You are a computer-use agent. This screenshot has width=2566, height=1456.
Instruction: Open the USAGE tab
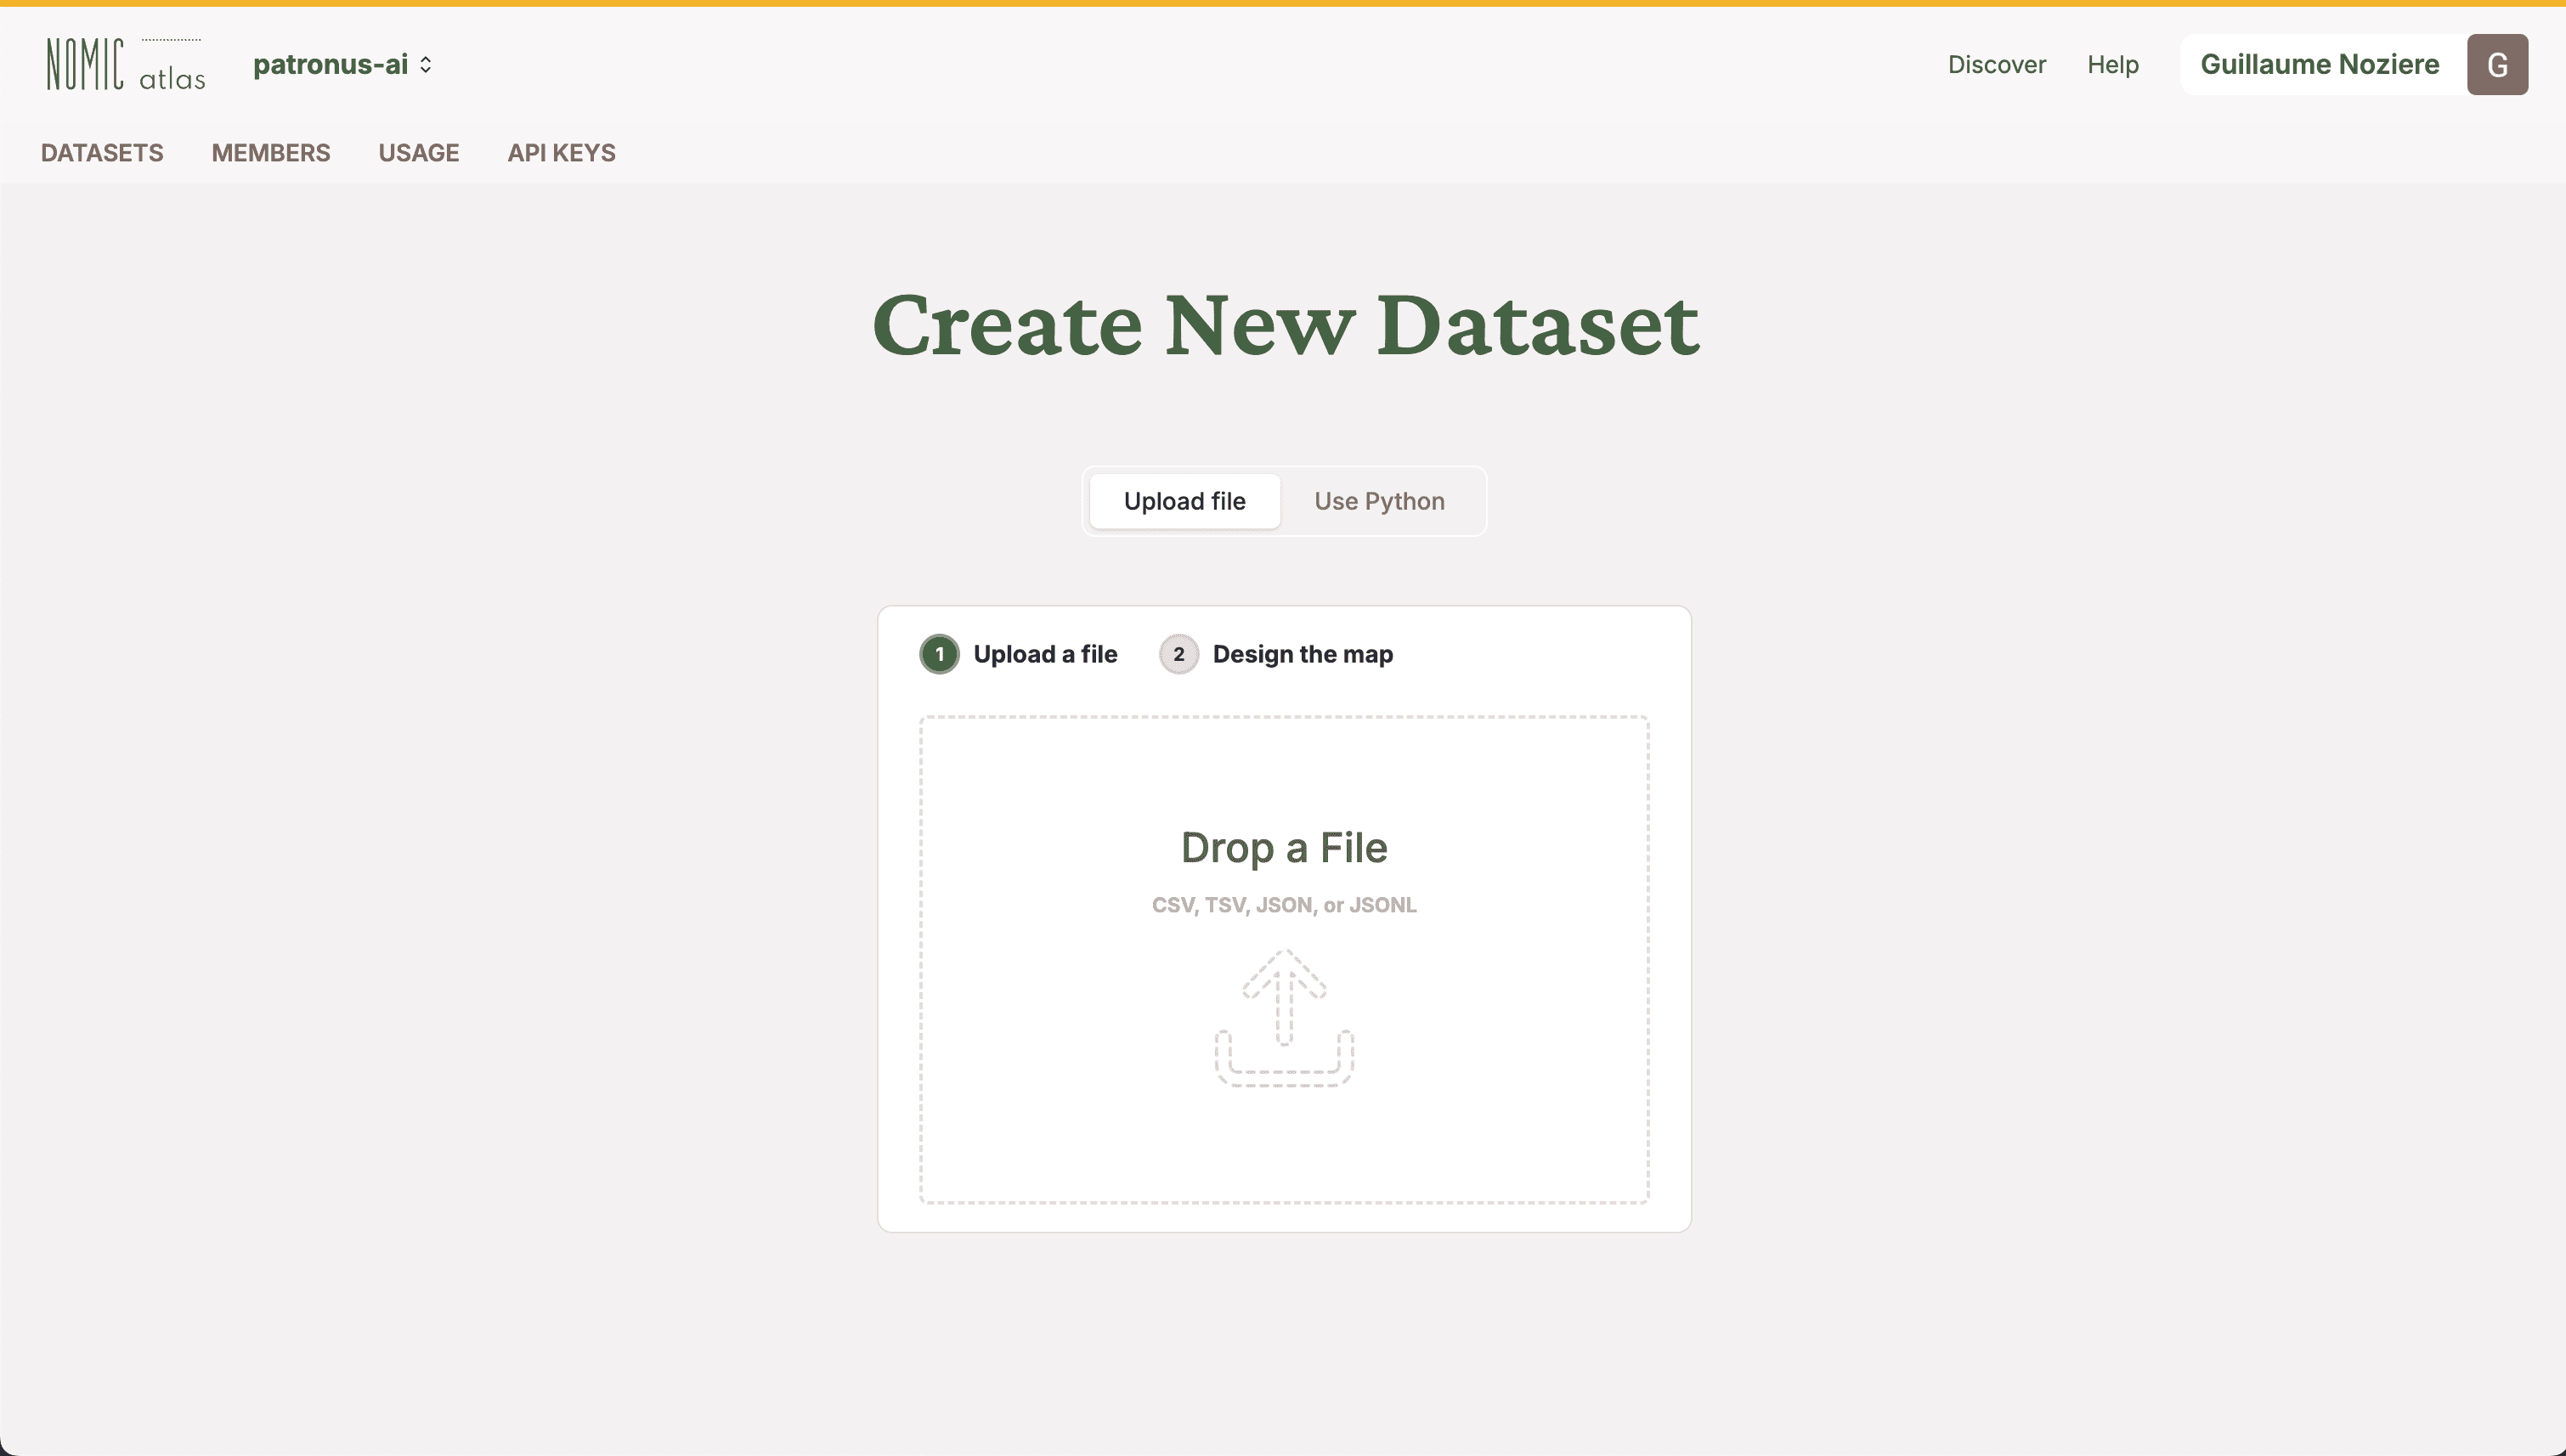[x=419, y=153]
